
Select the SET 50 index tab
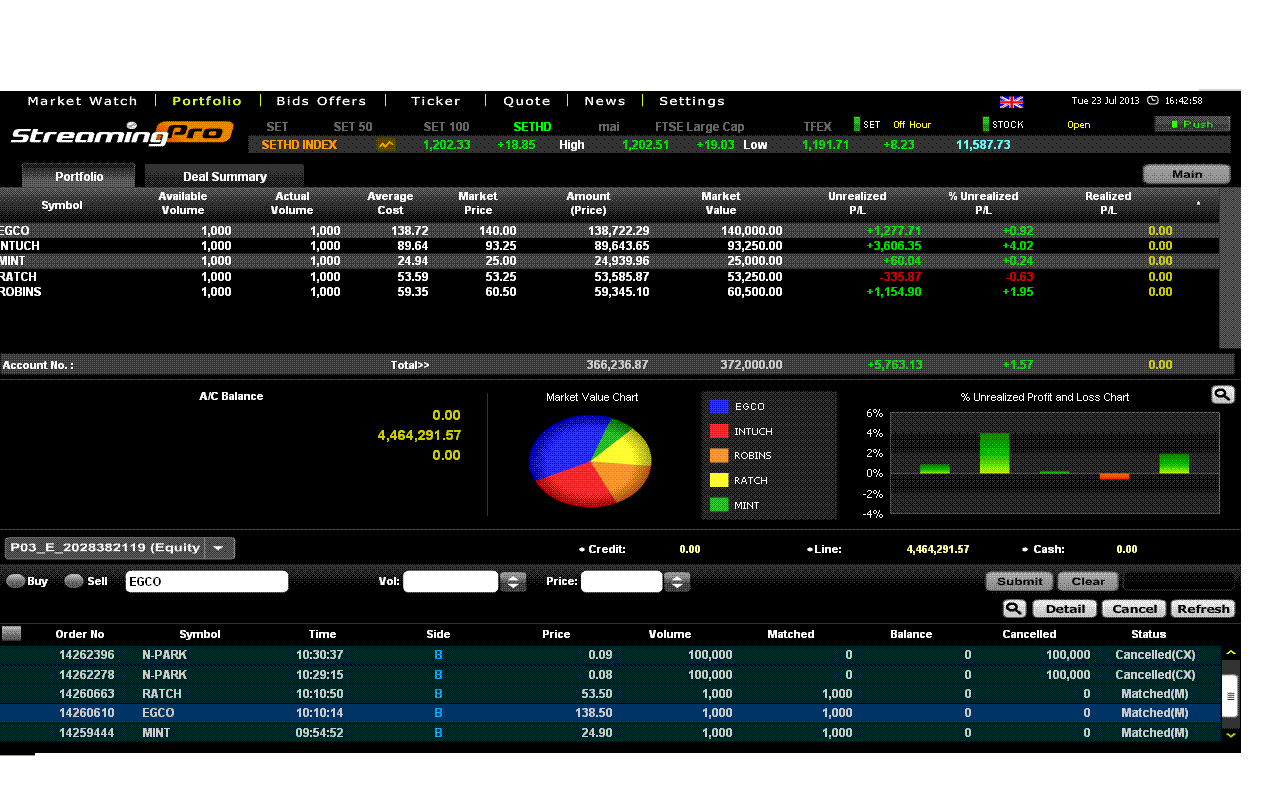coord(353,127)
